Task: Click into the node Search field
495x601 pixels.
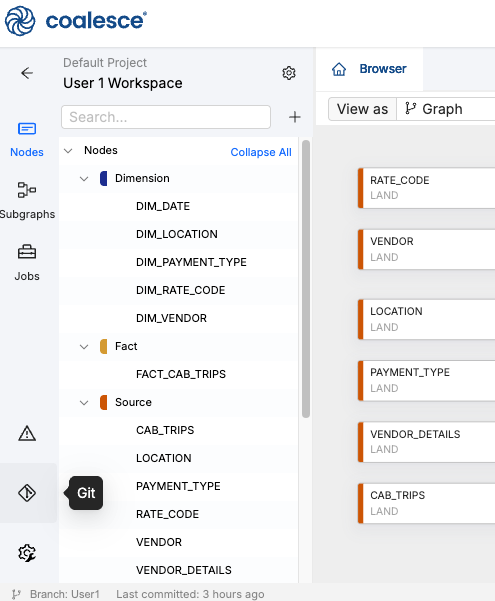Action: (x=166, y=117)
